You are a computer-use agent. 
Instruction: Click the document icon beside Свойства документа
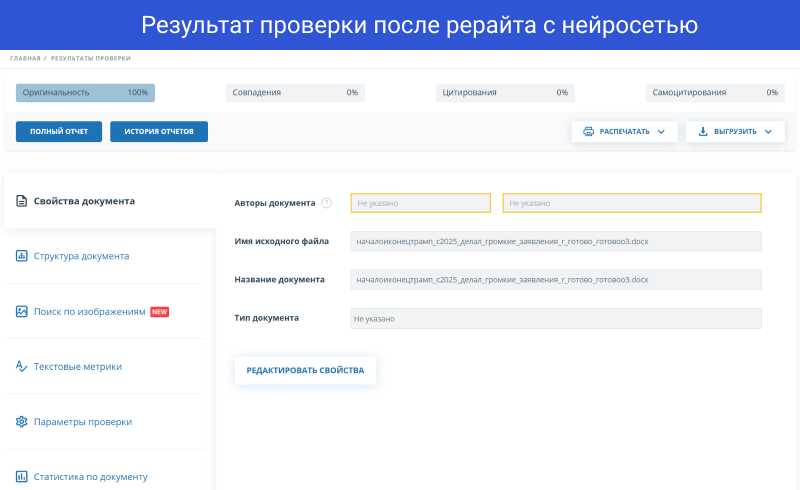click(x=21, y=201)
